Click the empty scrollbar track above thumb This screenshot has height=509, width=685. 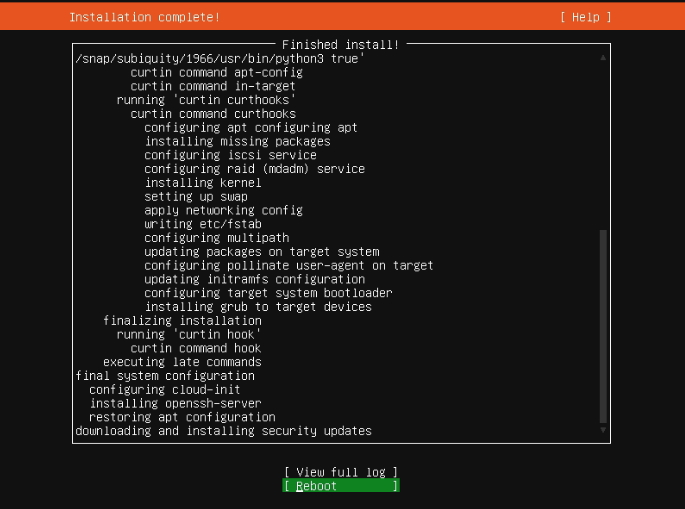[603, 146]
